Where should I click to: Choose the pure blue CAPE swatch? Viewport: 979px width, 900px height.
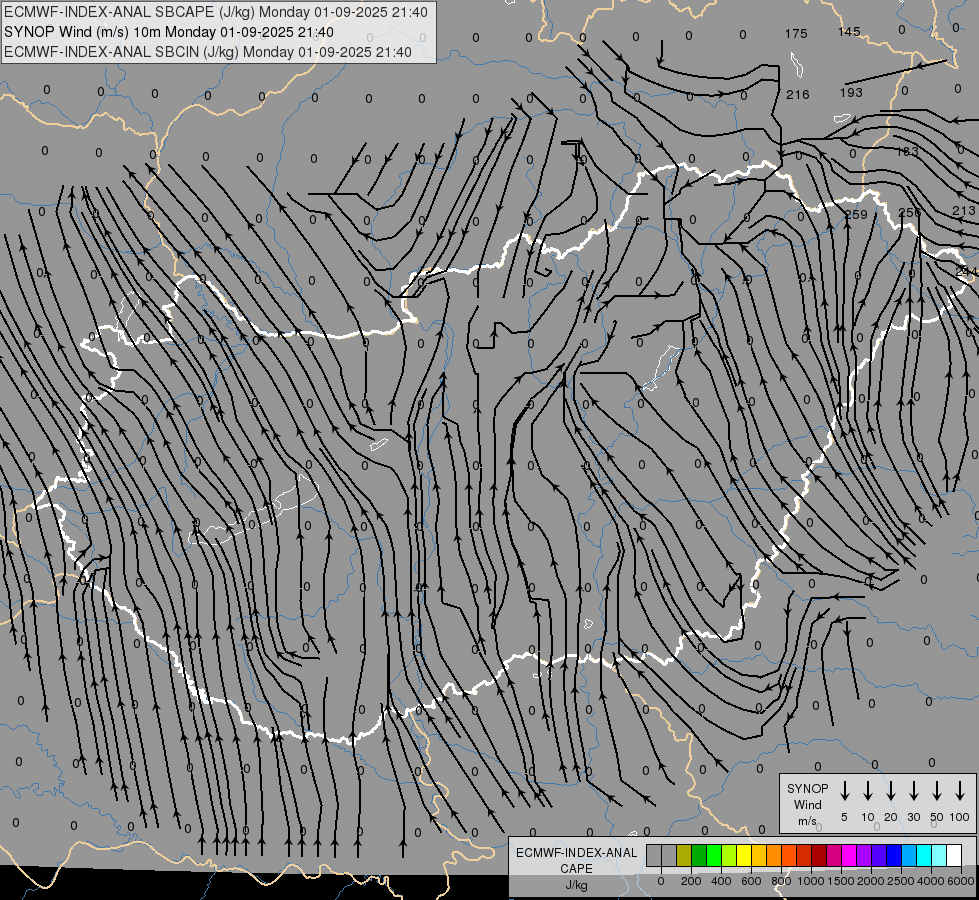click(895, 855)
